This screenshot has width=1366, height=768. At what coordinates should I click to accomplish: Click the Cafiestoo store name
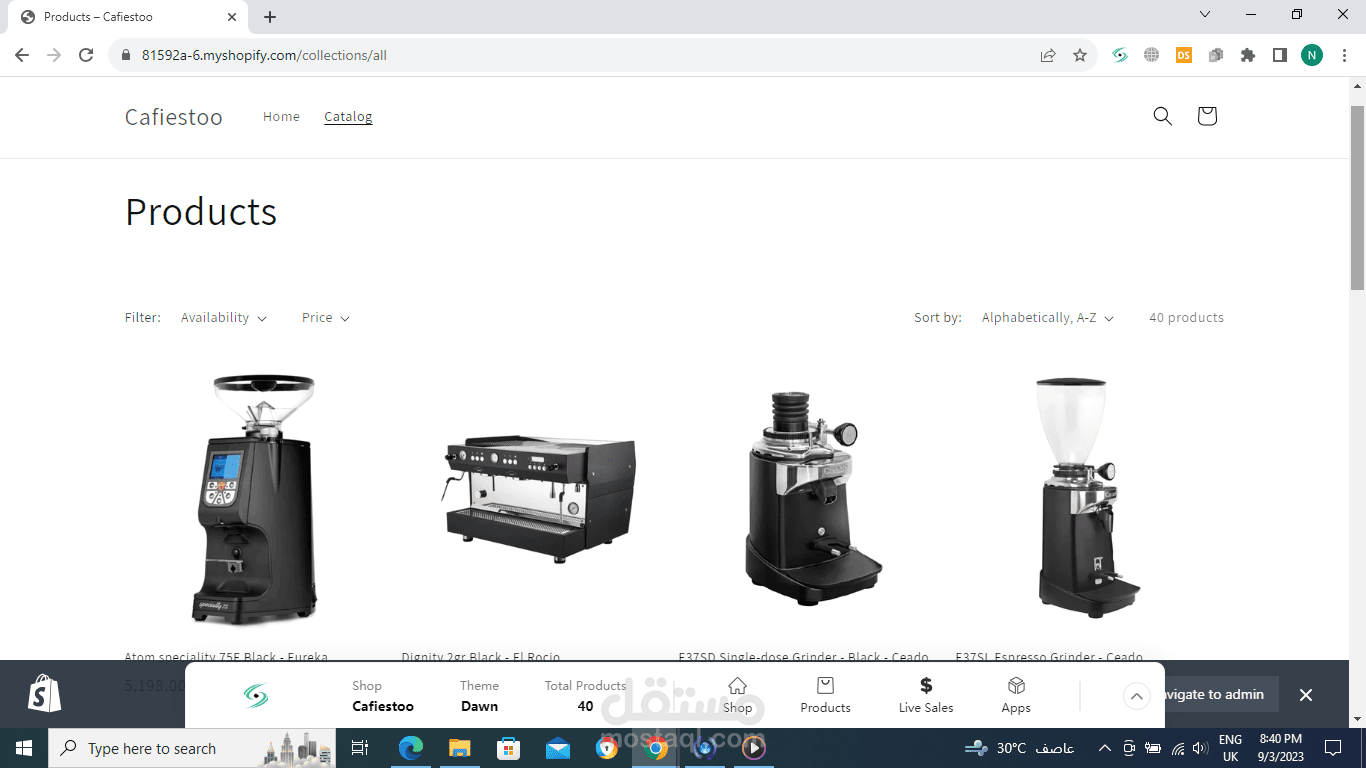174,117
